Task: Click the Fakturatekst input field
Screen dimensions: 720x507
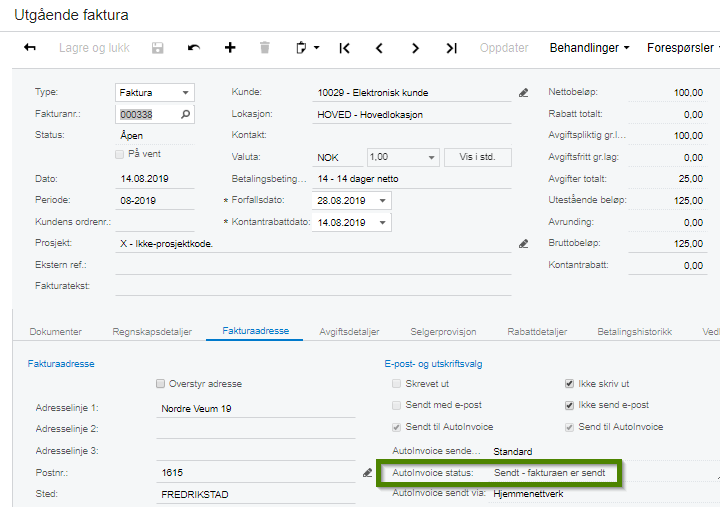Action: coord(313,286)
